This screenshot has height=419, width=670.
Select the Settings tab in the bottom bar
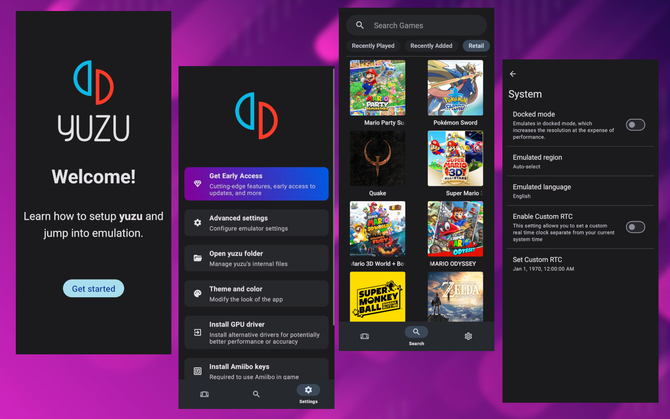pyautogui.click(x=308, y=394)
